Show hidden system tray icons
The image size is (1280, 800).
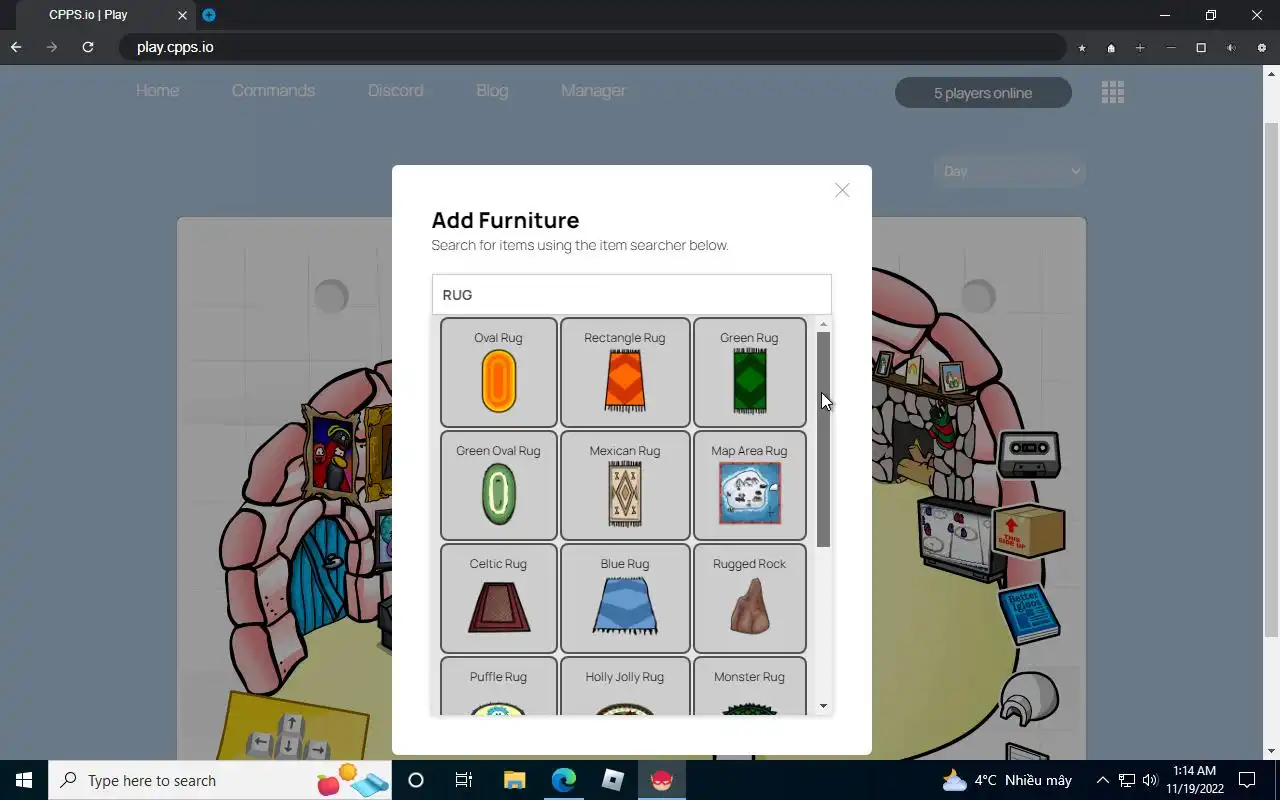pyautogui.click(x=1103, y=780)
